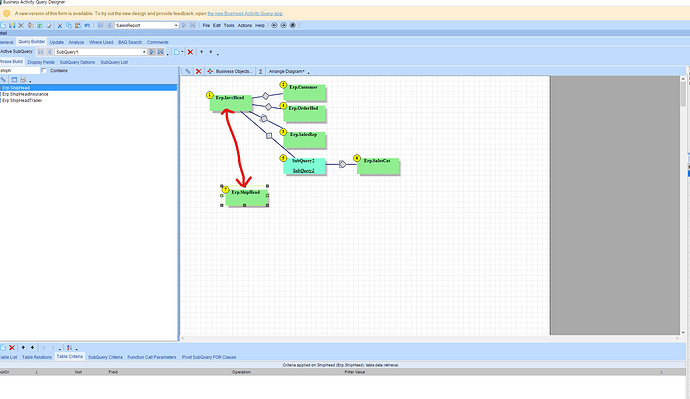
Task: Click the print icon in table search panel
Action: pyautogui.click(x=23, y=80)
